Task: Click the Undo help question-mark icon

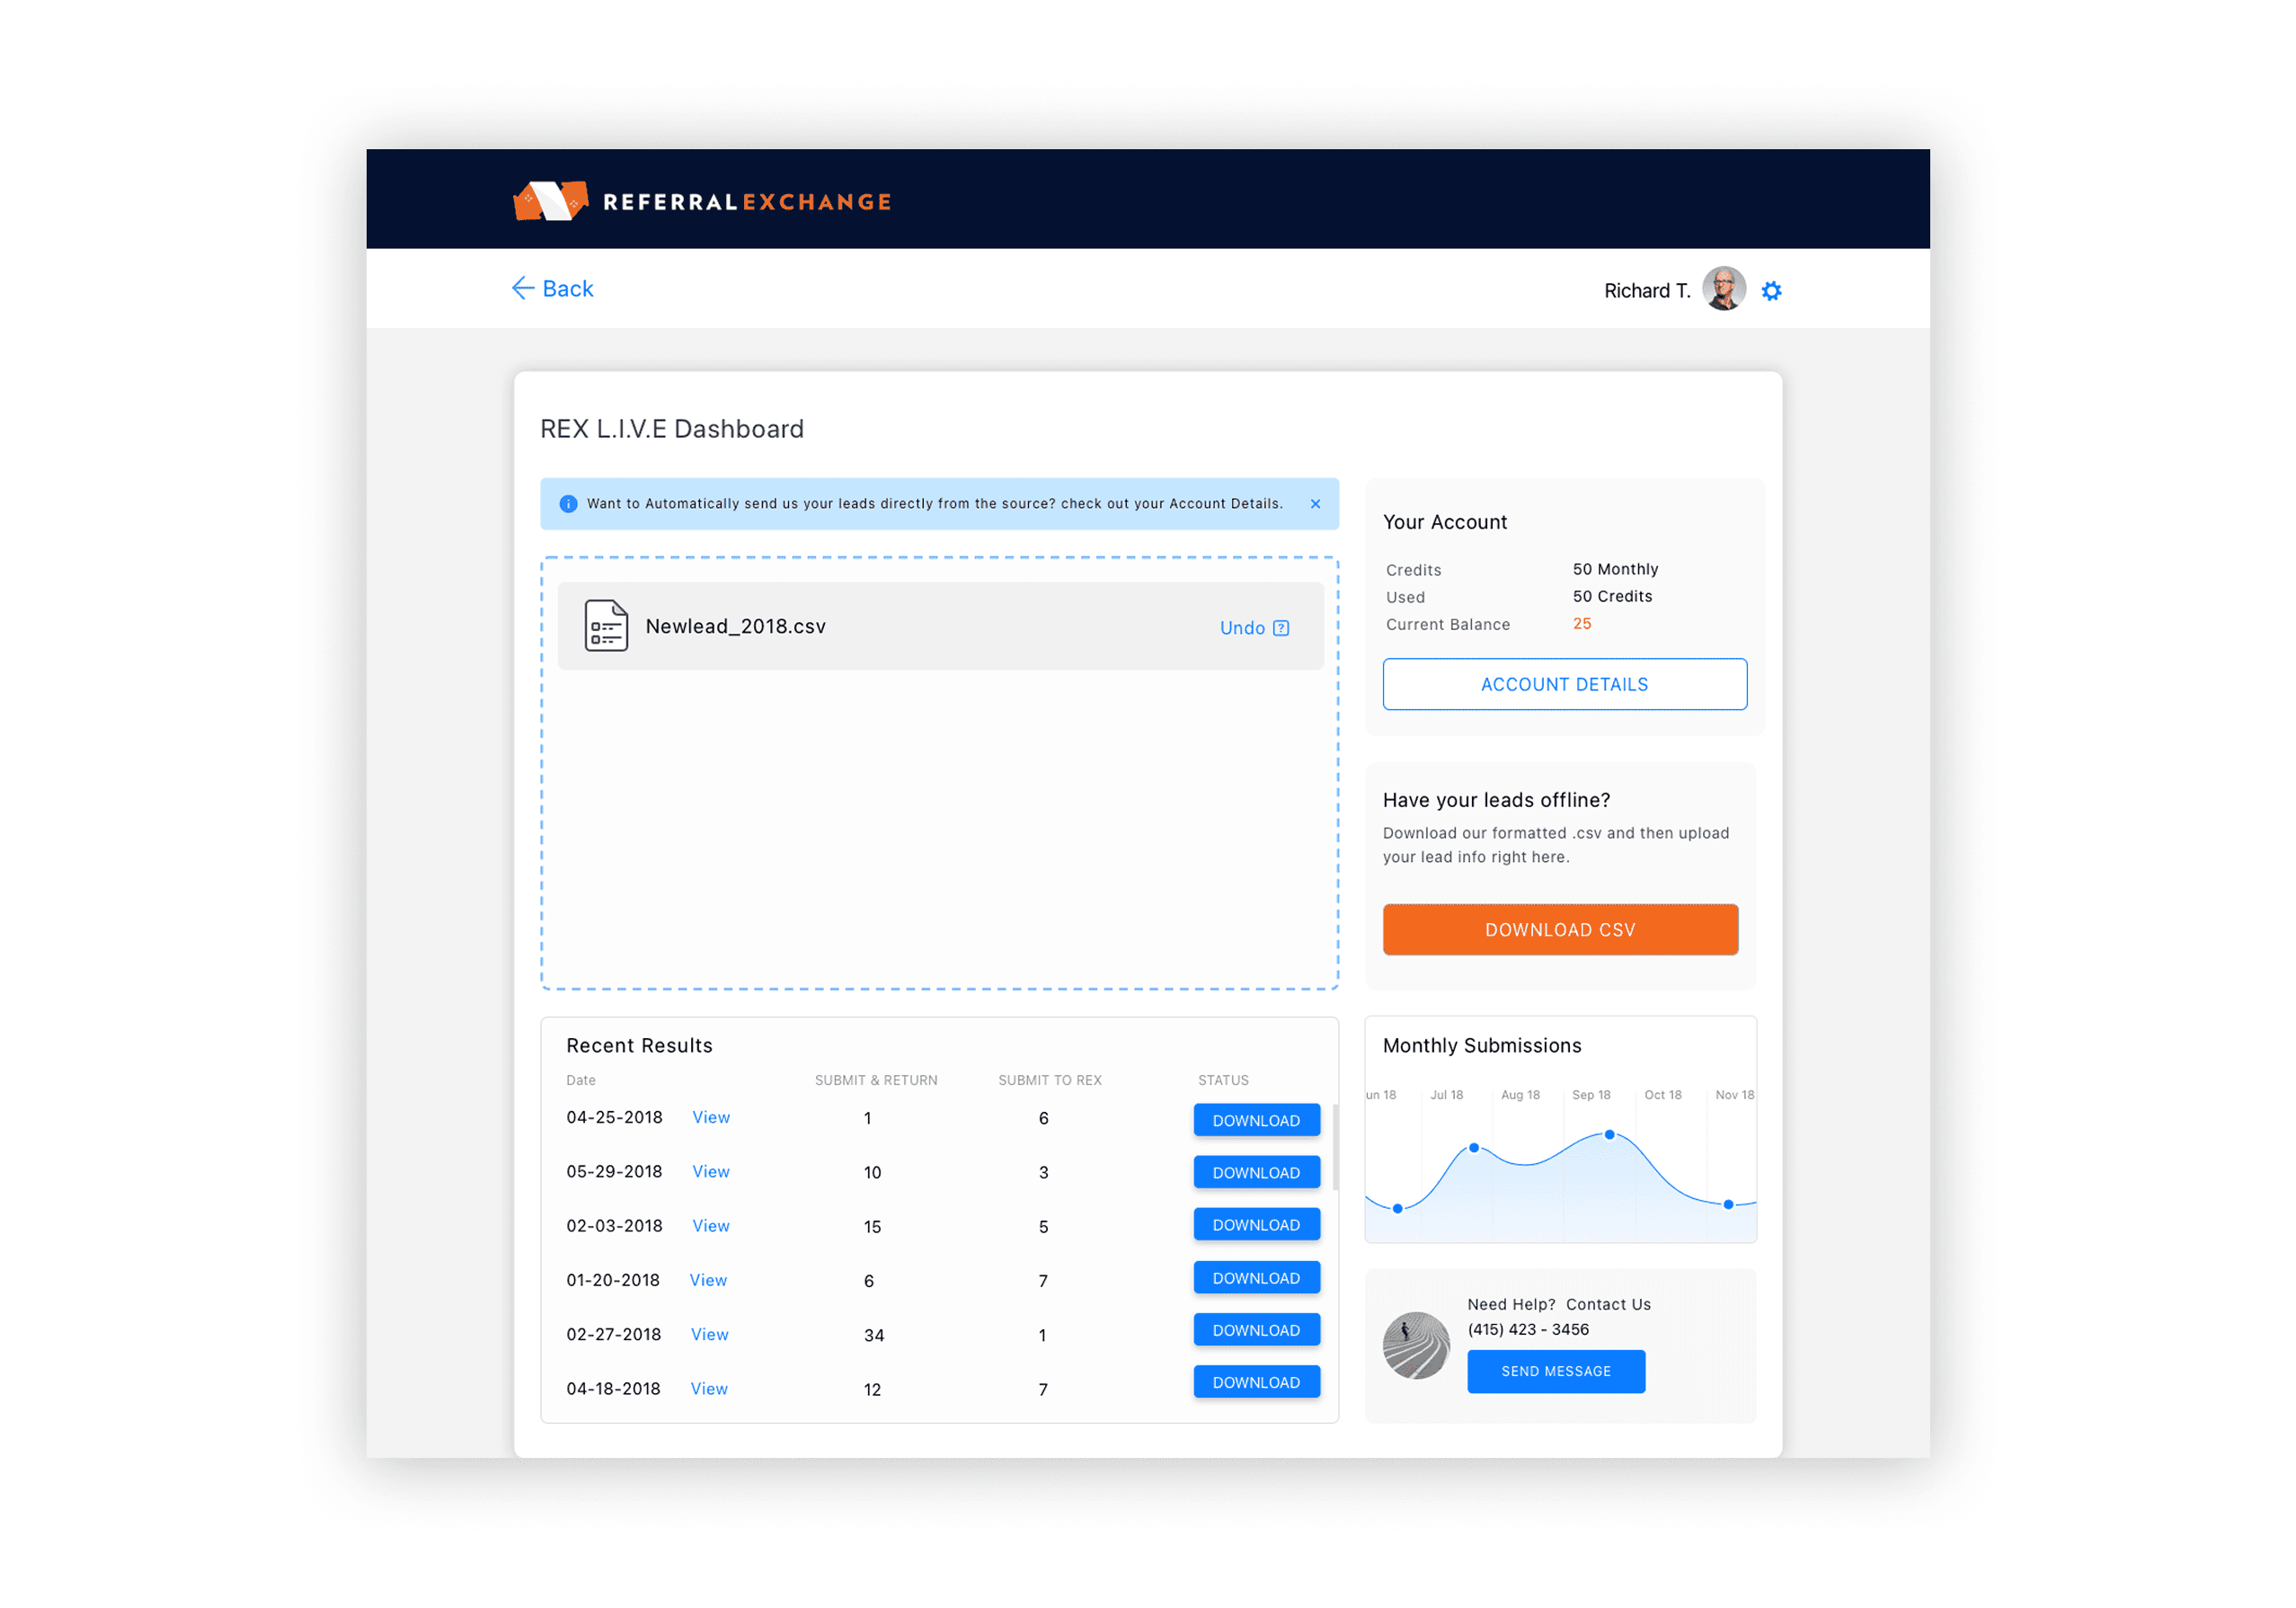Action: (x=1281, y=628)
